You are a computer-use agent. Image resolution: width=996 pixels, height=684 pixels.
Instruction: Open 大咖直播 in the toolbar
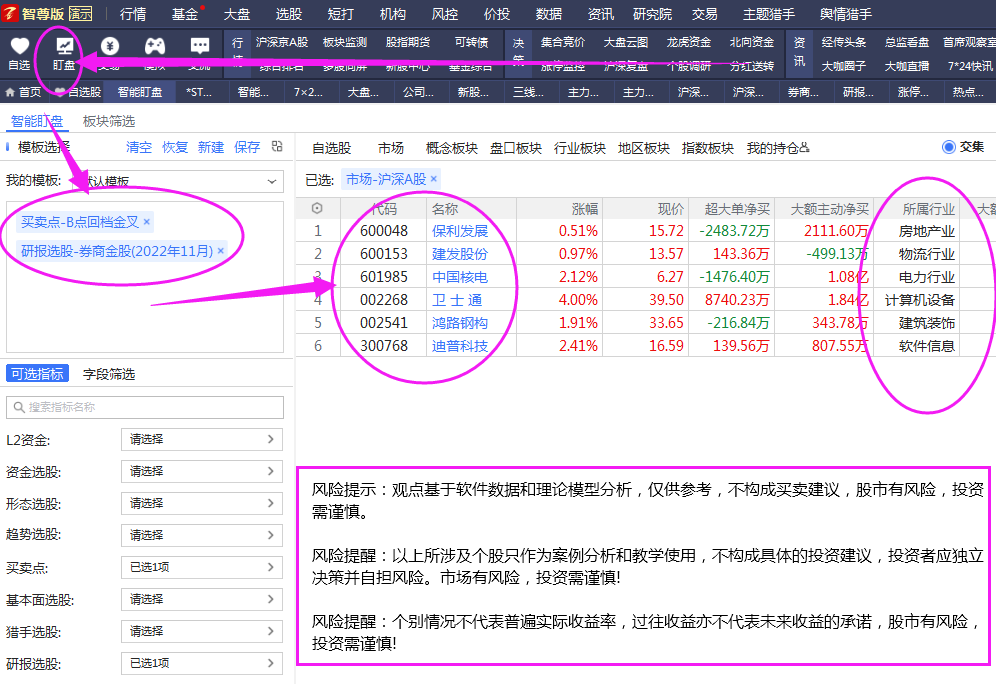click(907, 66)
